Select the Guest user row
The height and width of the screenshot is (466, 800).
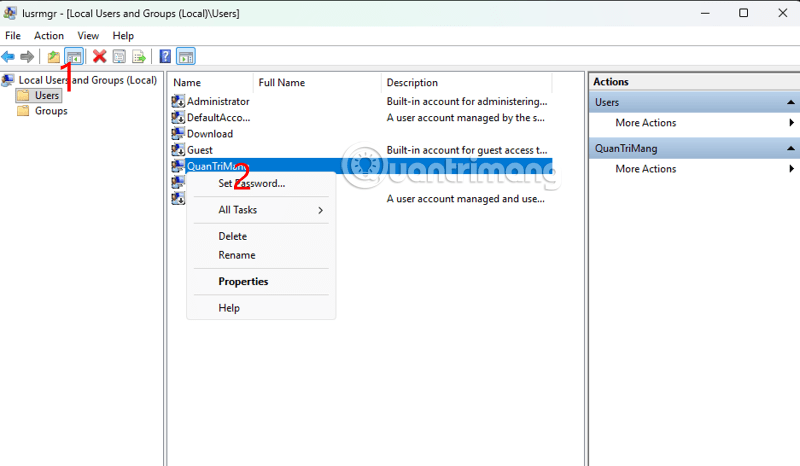(361, 150)
